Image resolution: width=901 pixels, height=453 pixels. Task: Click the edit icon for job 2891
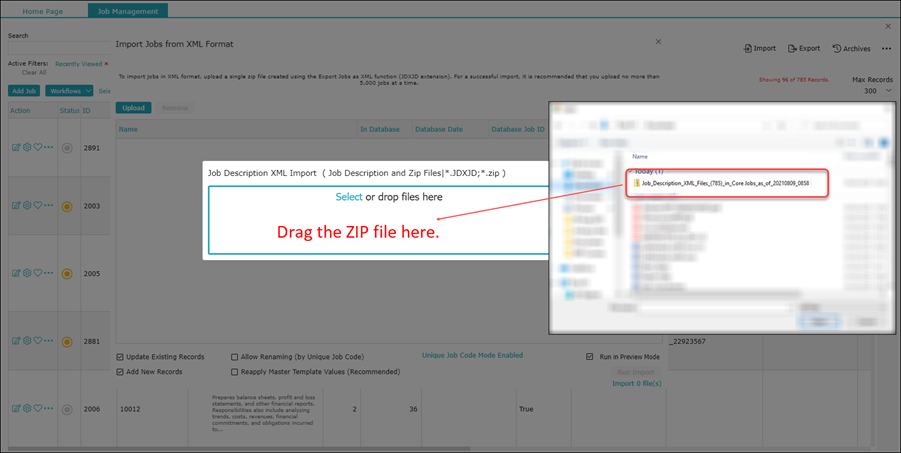[16, 147]
